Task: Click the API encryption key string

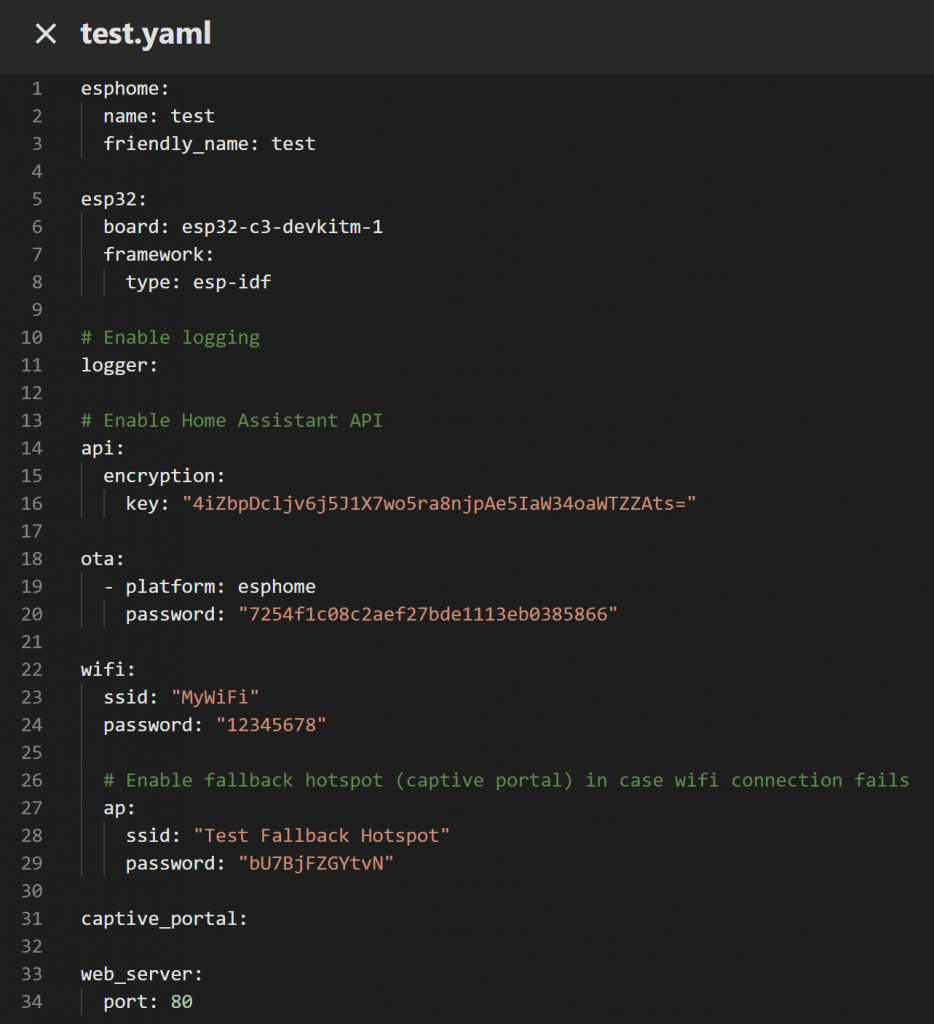Action: pos(438,503)
